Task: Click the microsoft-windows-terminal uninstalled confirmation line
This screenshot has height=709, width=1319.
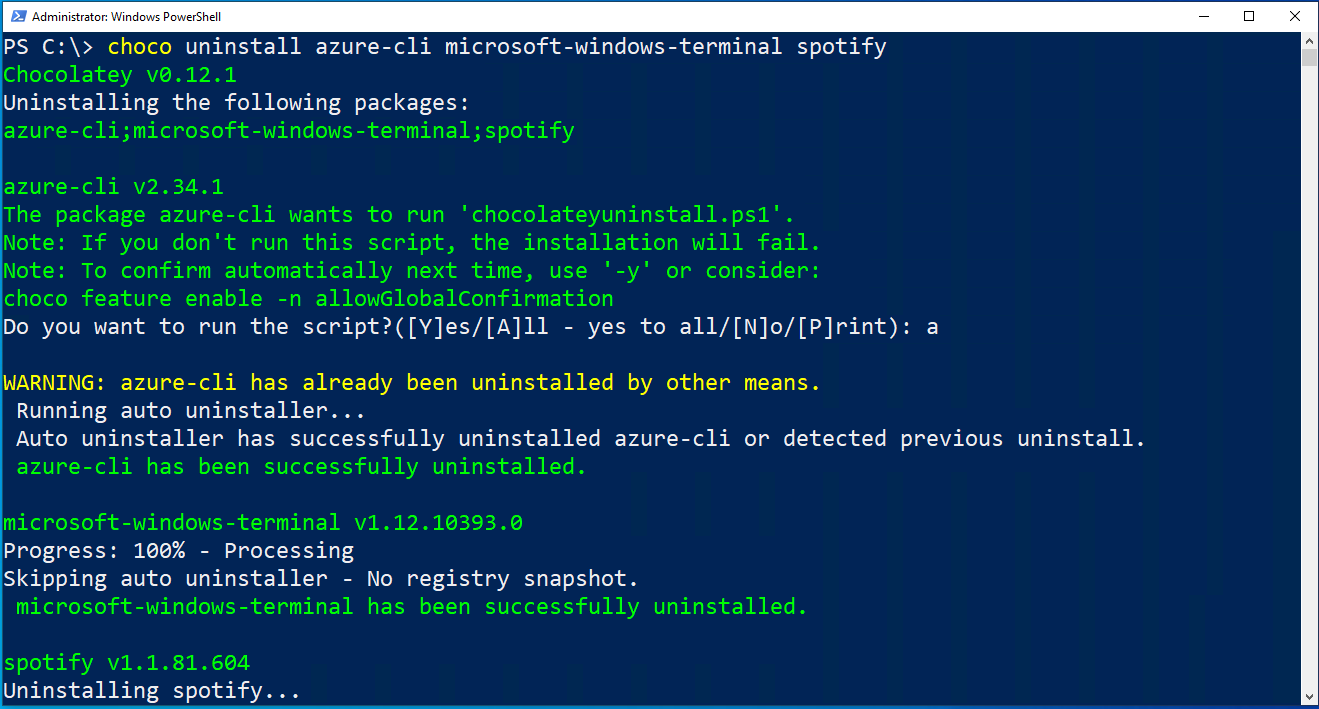Action: coord(404,606)
